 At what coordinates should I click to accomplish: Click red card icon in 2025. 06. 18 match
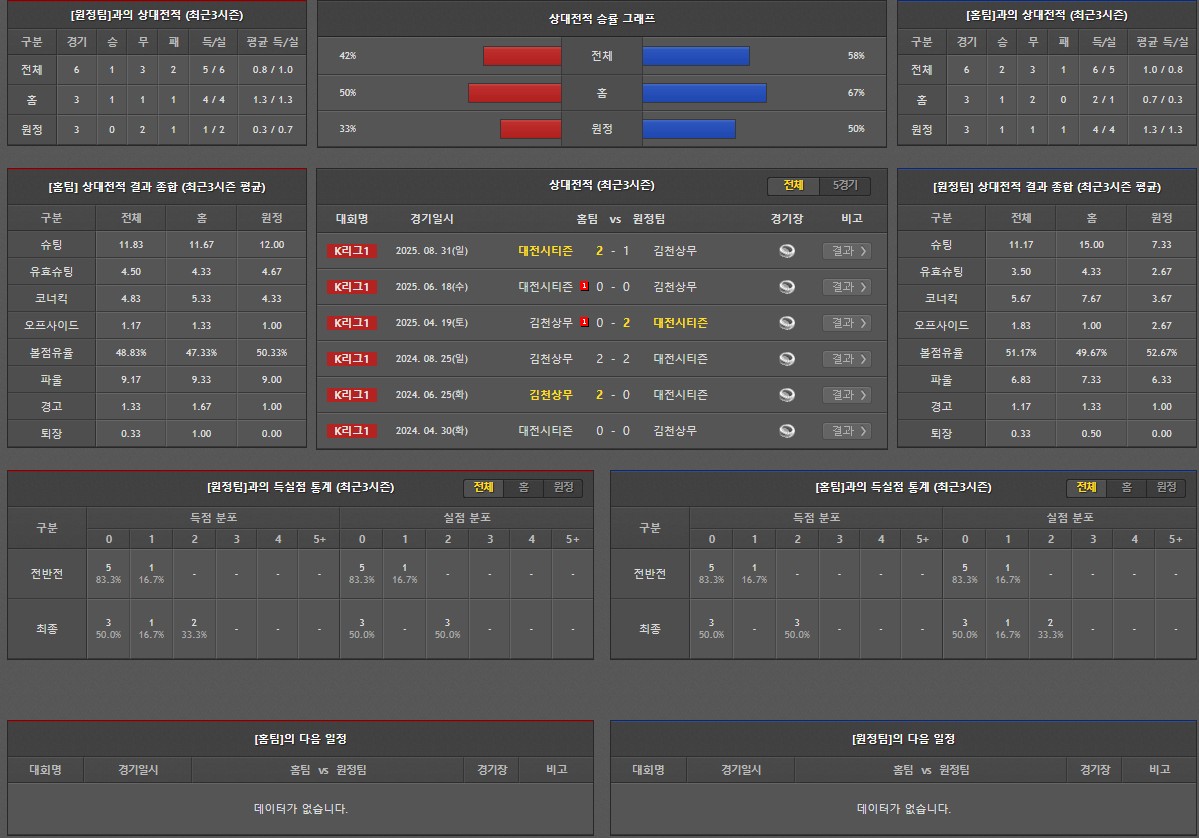(584, 286)
